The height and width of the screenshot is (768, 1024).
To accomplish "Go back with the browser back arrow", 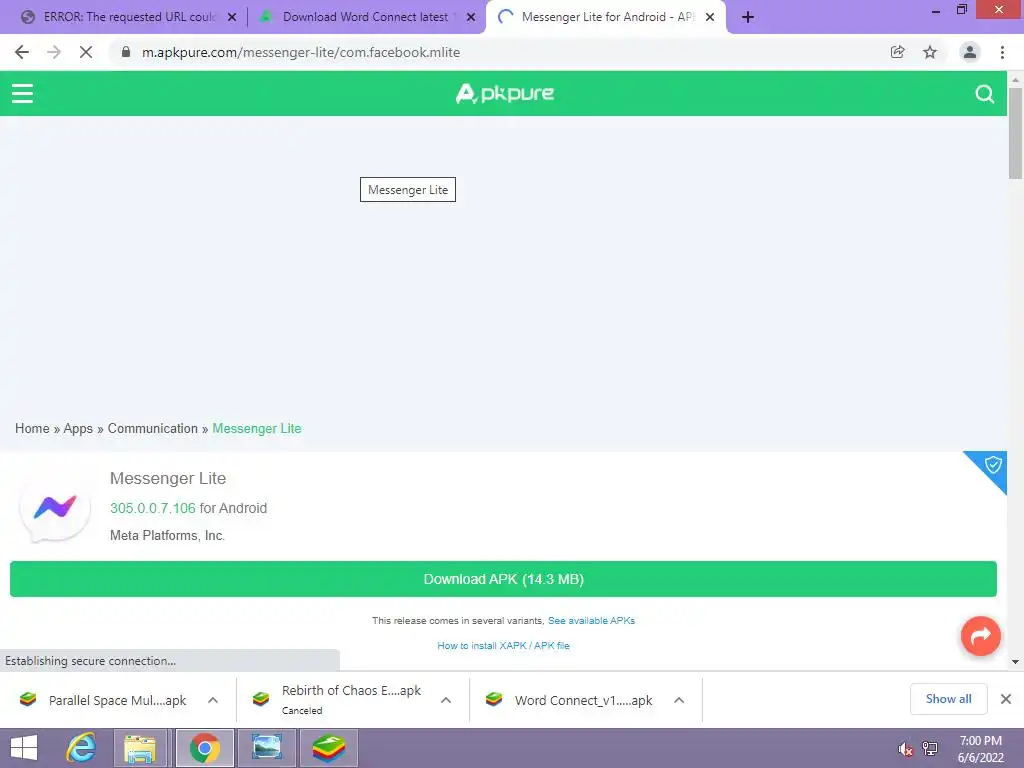I will (x=22, y=52).
